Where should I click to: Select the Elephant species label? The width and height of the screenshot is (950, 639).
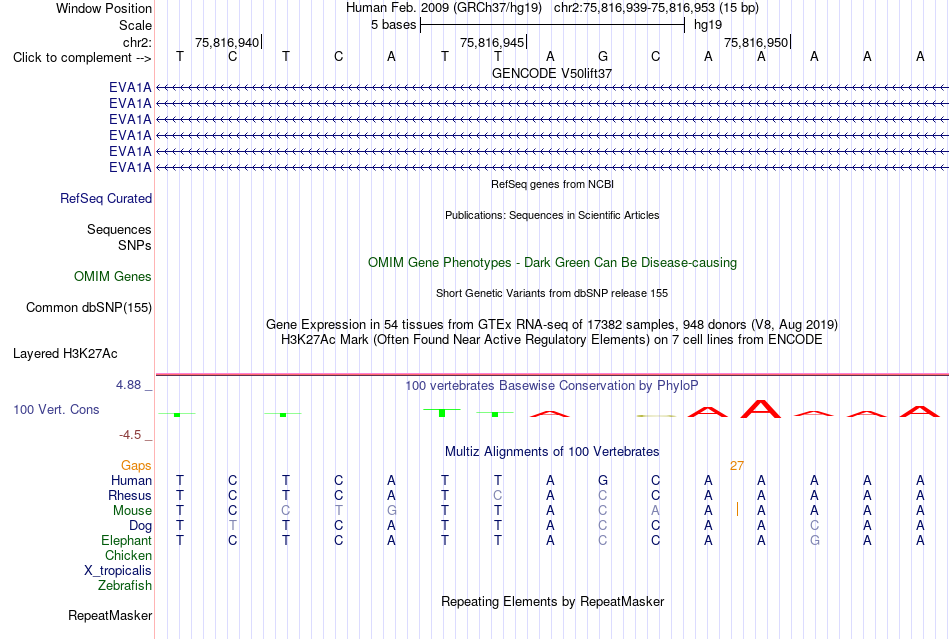pyautogui.click(x=126, y=540)
